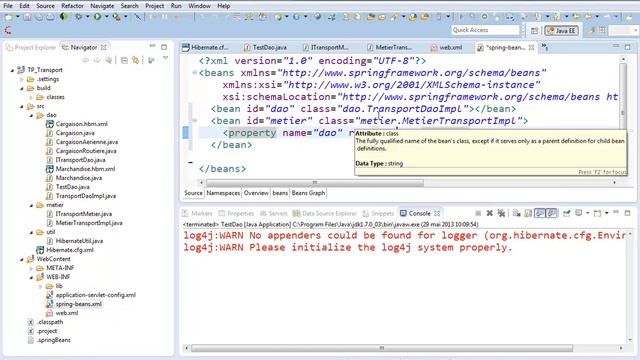Screen dimensions: 640x360
Task: Click Collapse All icon in Navigator
Action: (x=124, y=60)
